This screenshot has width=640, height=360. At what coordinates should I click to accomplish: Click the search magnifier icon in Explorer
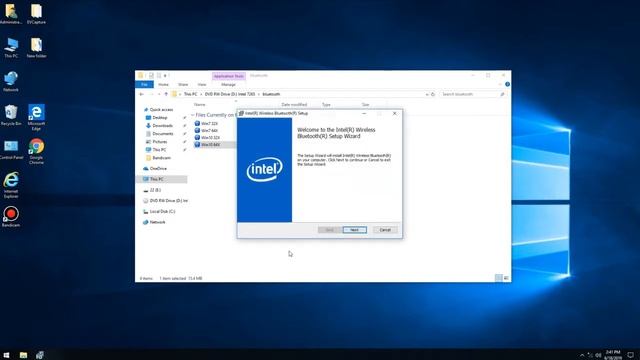502,94
